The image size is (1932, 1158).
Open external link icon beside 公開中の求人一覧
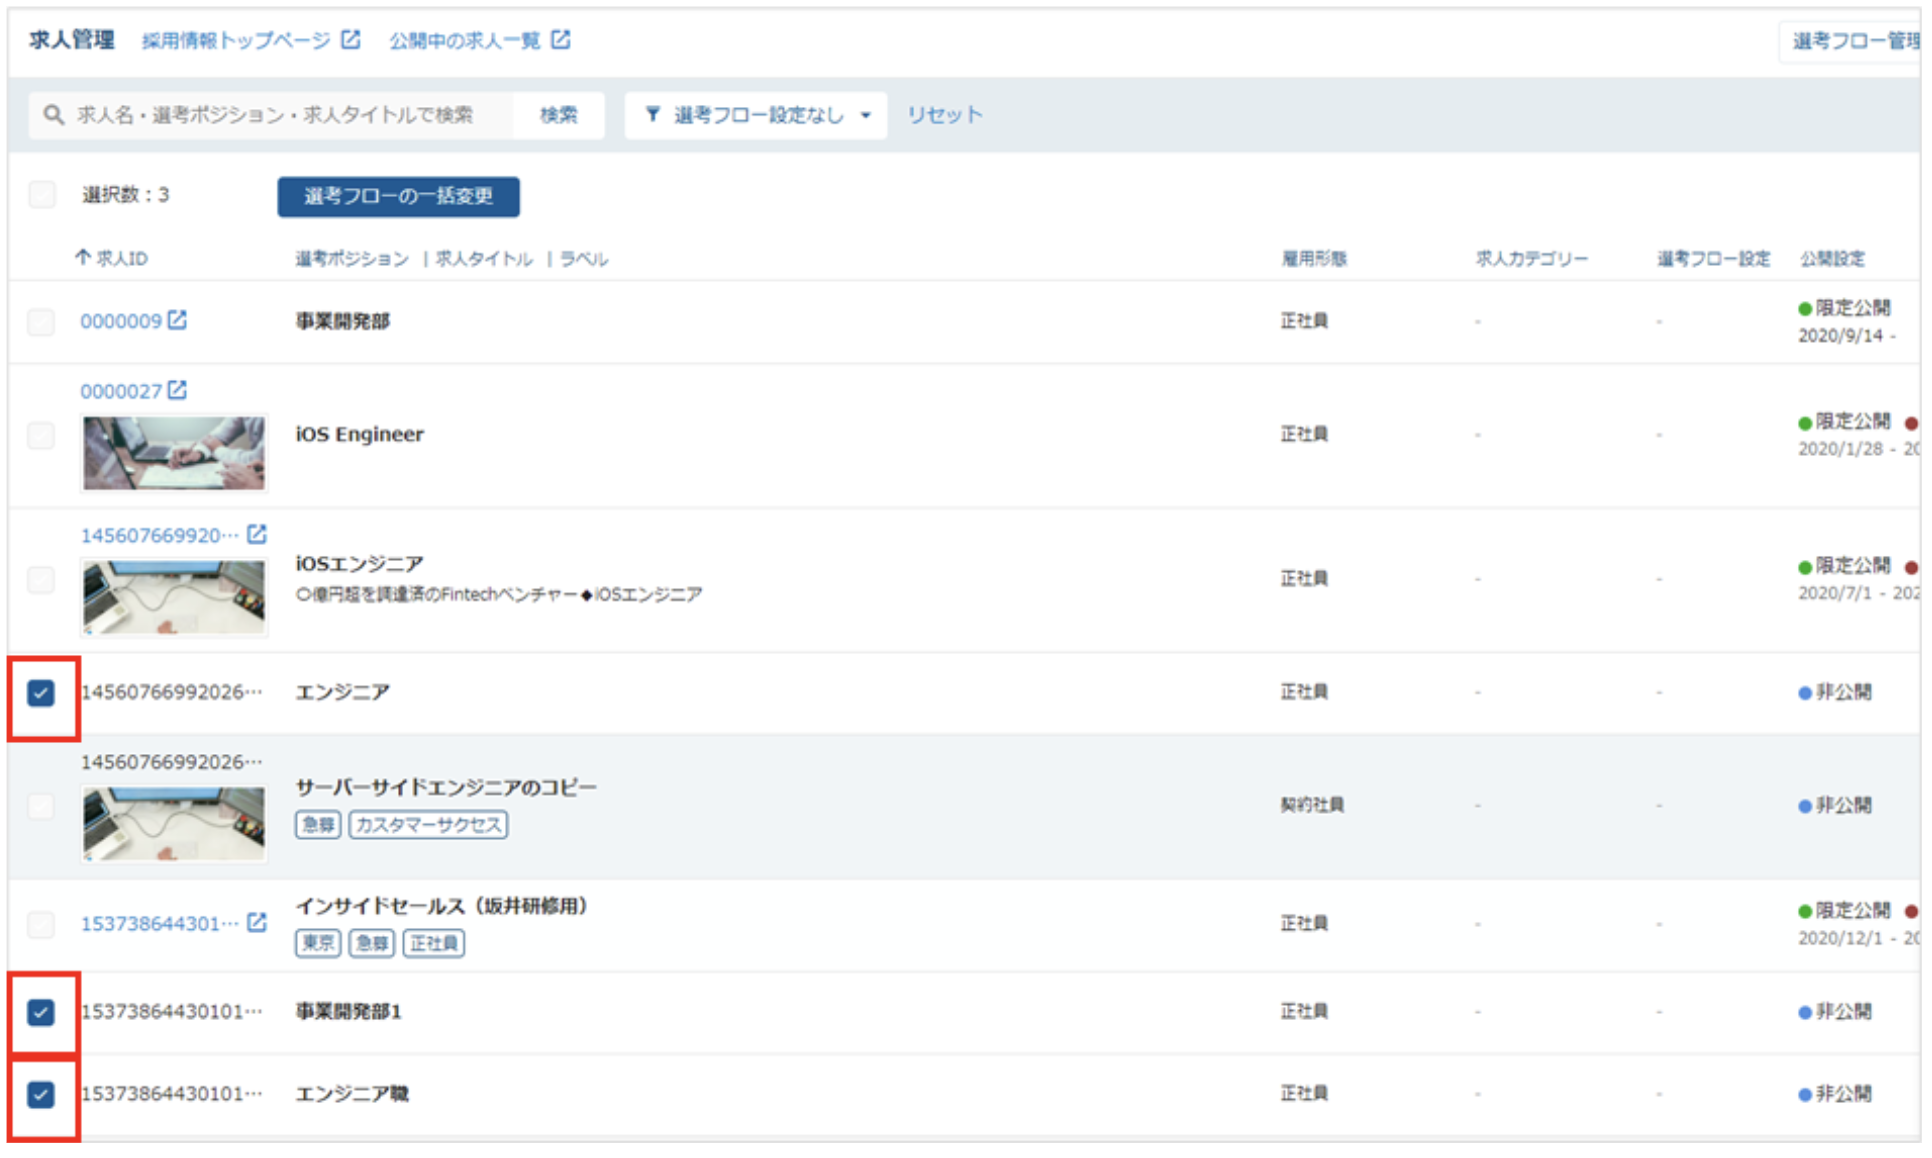(x=560, y=39)
